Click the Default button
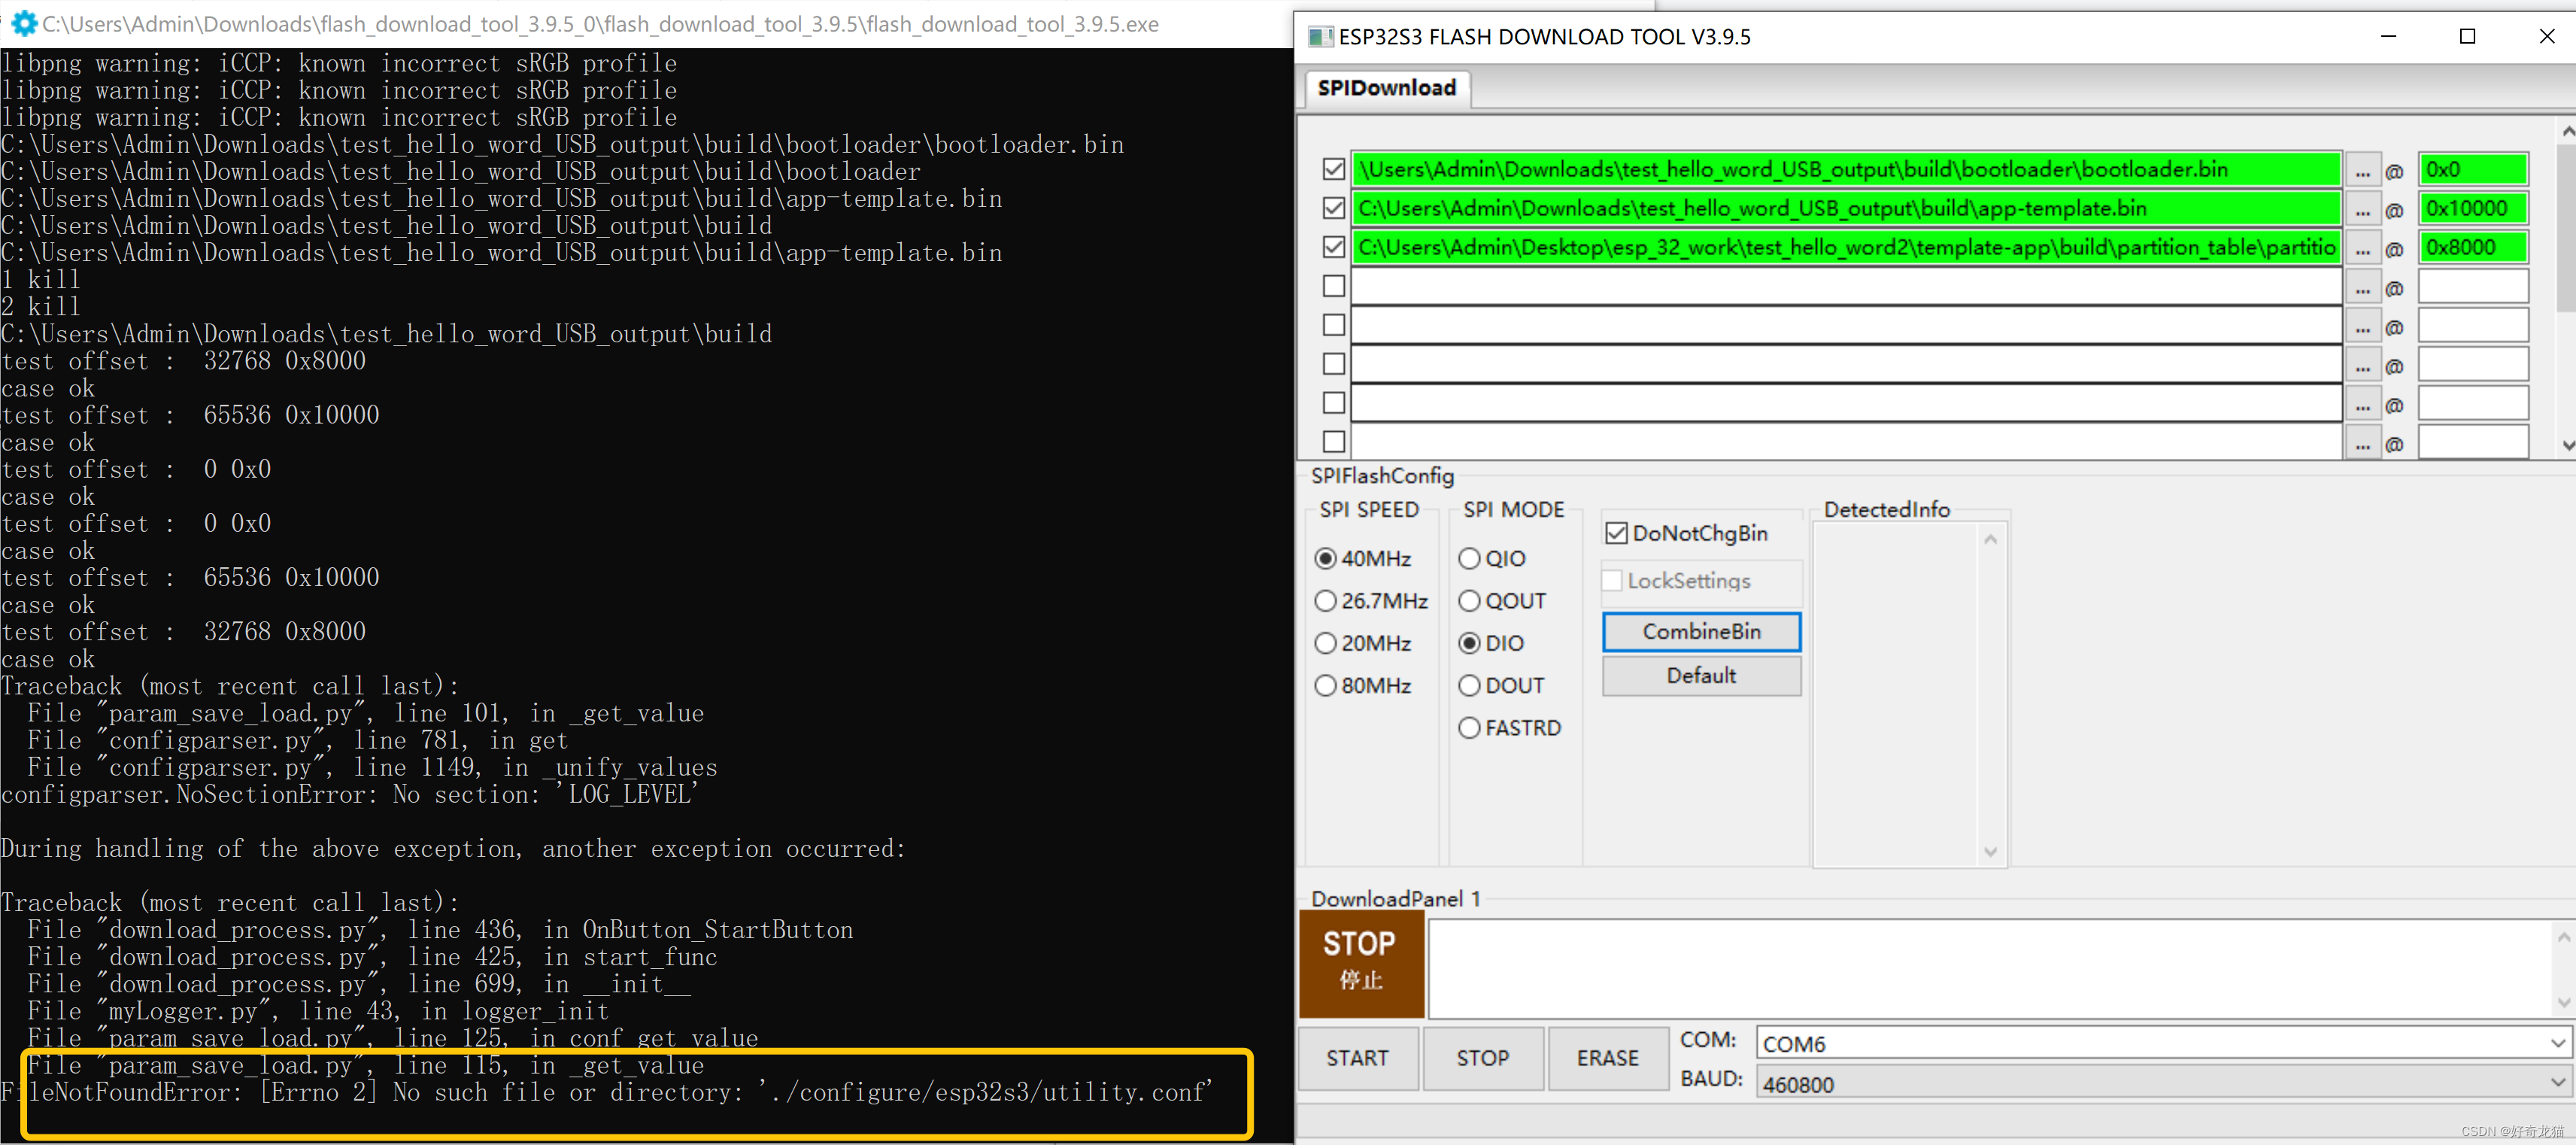 coord(1701,676)
